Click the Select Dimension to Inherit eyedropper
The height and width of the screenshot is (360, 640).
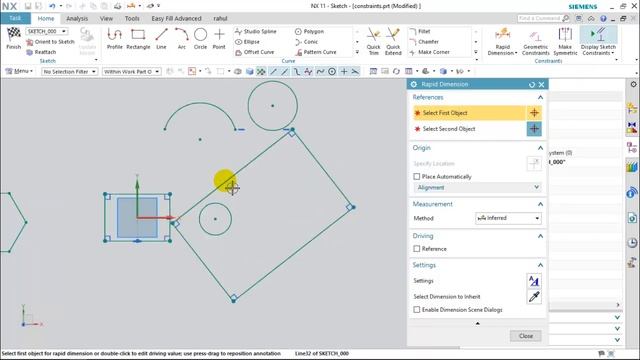534,297
